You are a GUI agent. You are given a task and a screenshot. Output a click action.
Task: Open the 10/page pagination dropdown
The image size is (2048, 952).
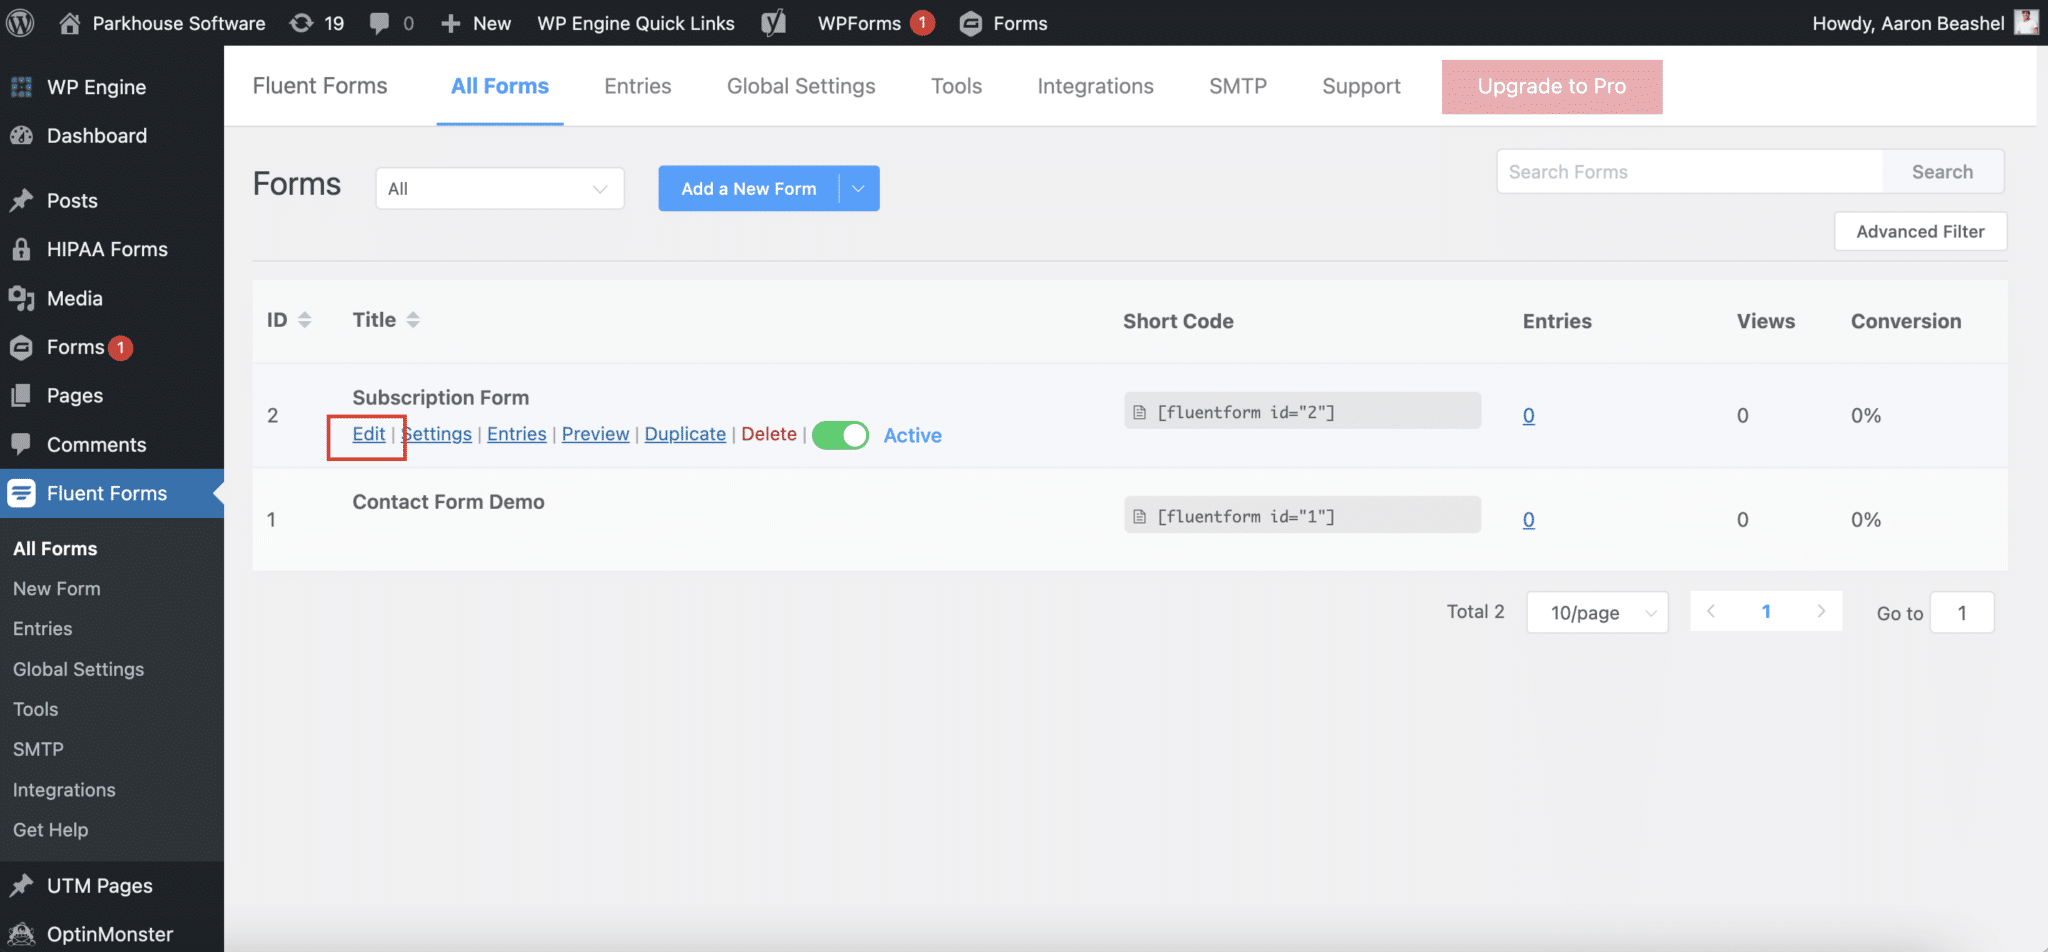[x=1596, y=612]
